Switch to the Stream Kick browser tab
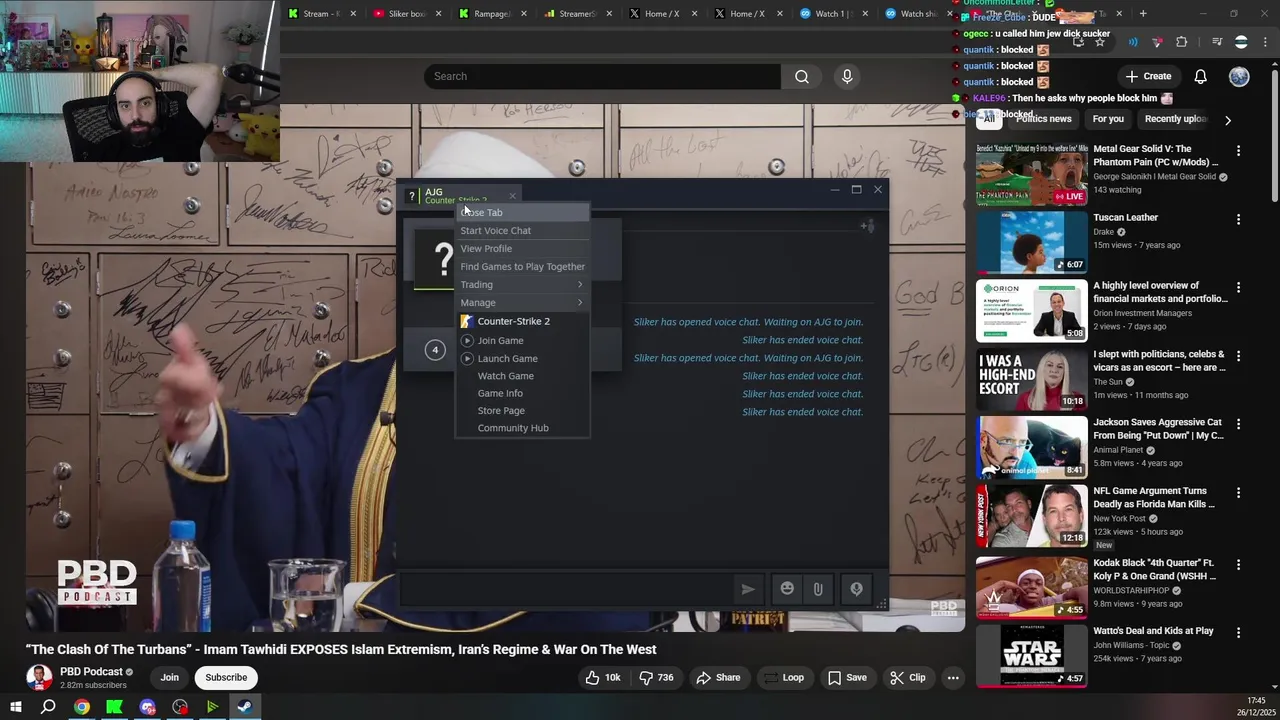Screen dimensions: 1280x720 pos(320,13)
